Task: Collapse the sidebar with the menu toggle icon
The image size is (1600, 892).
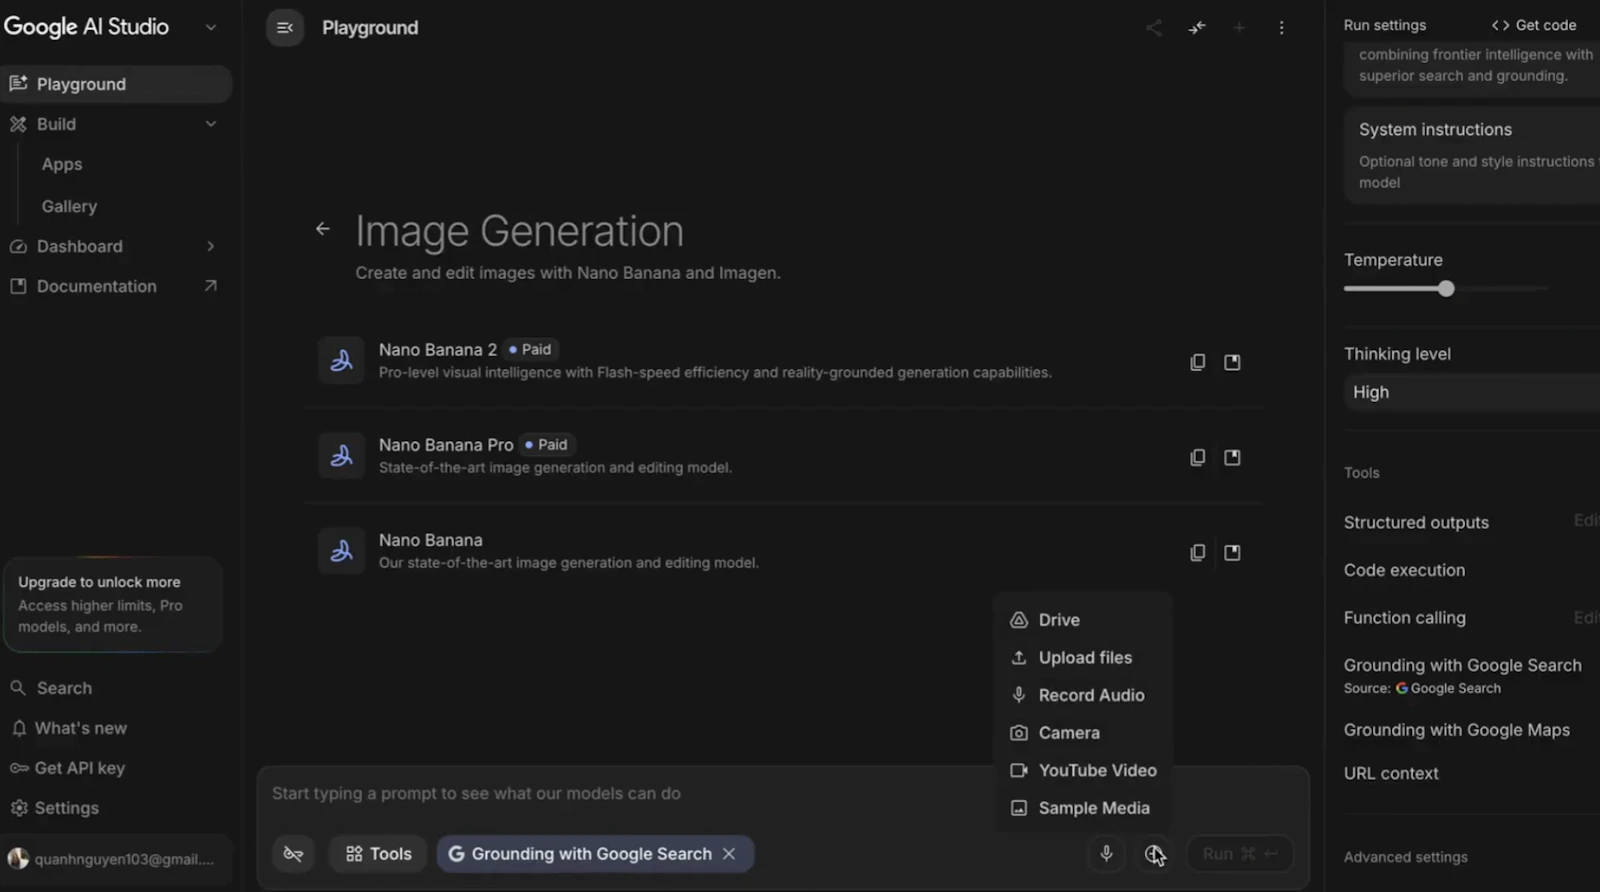Action: click(x=285, y=28)
